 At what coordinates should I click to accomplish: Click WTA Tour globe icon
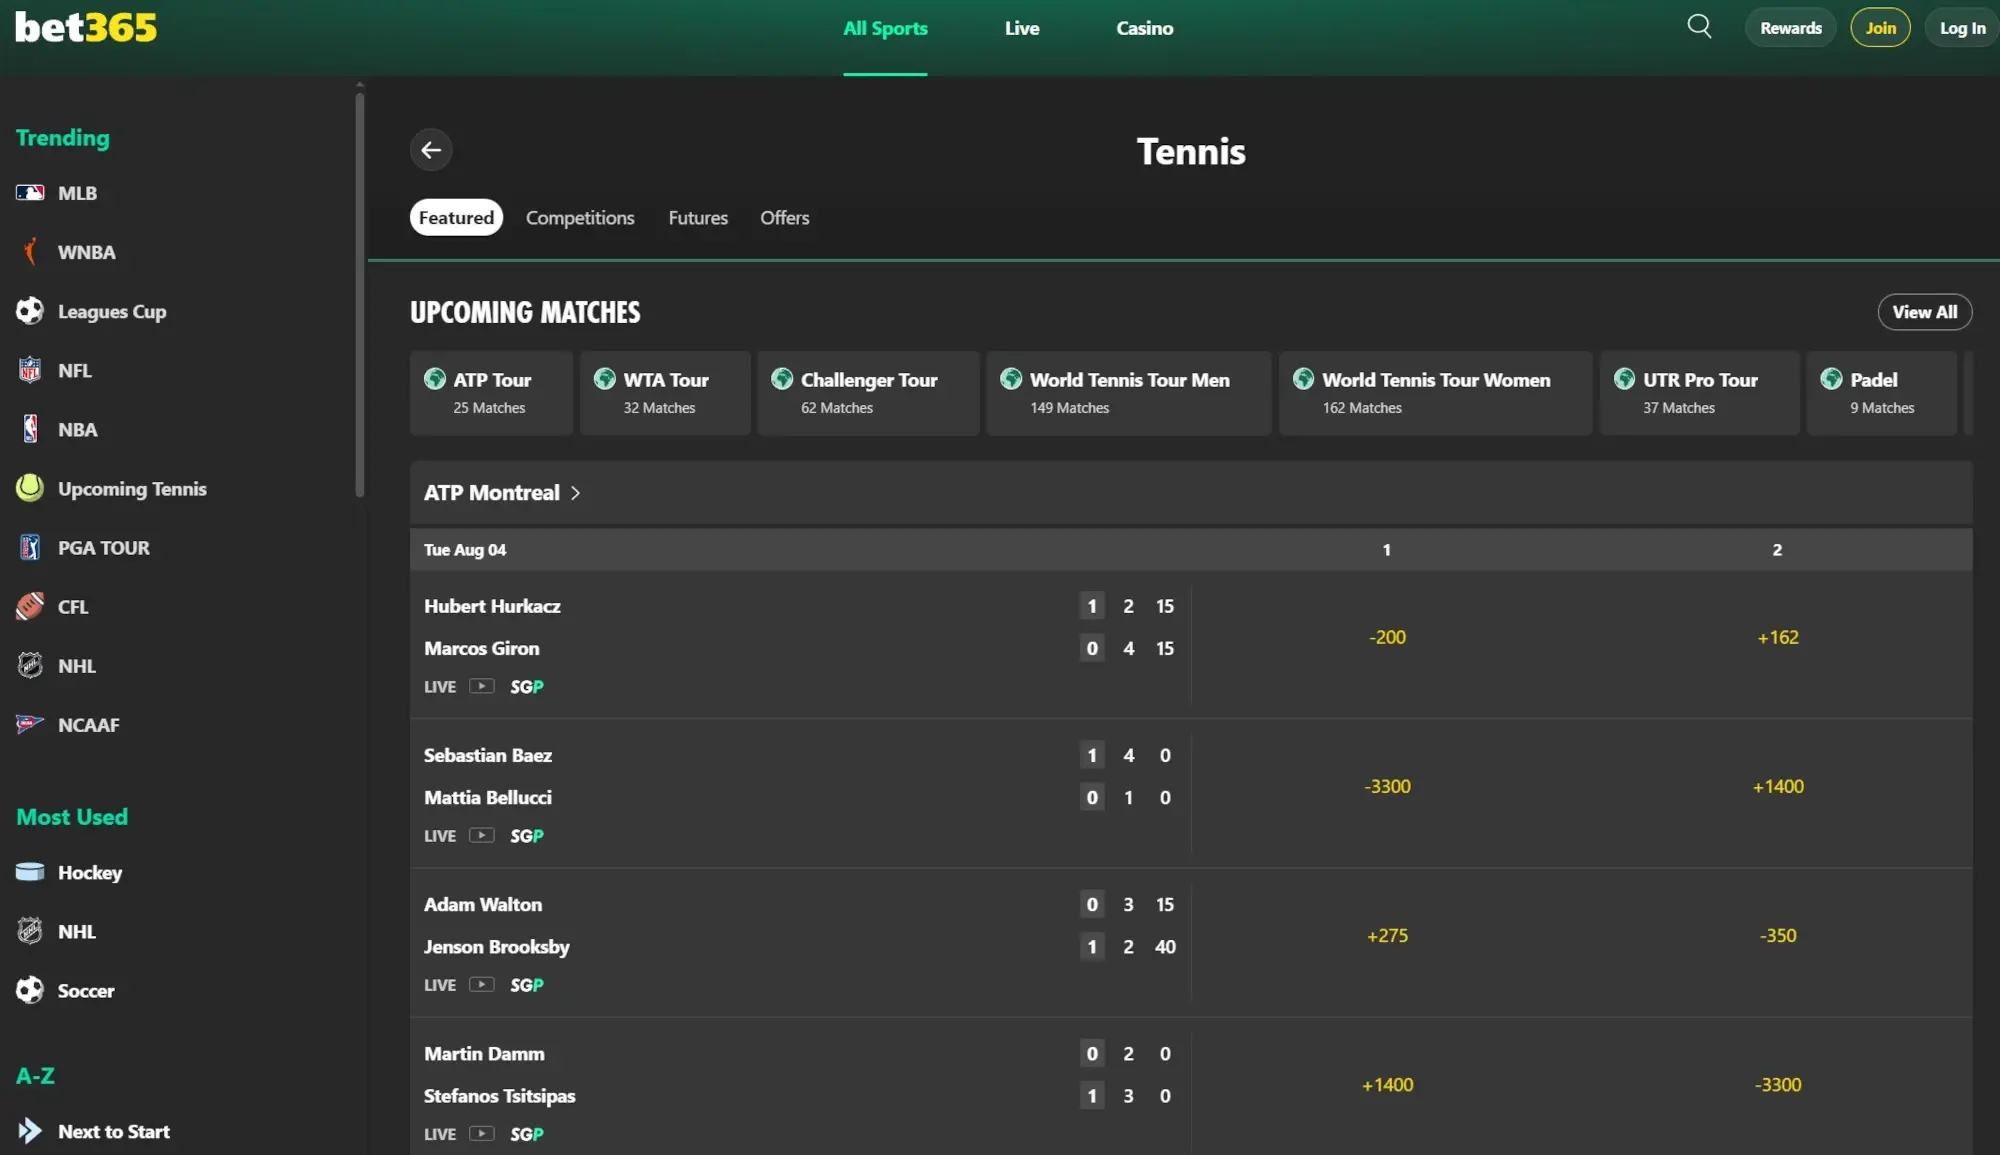click(605, 379)
